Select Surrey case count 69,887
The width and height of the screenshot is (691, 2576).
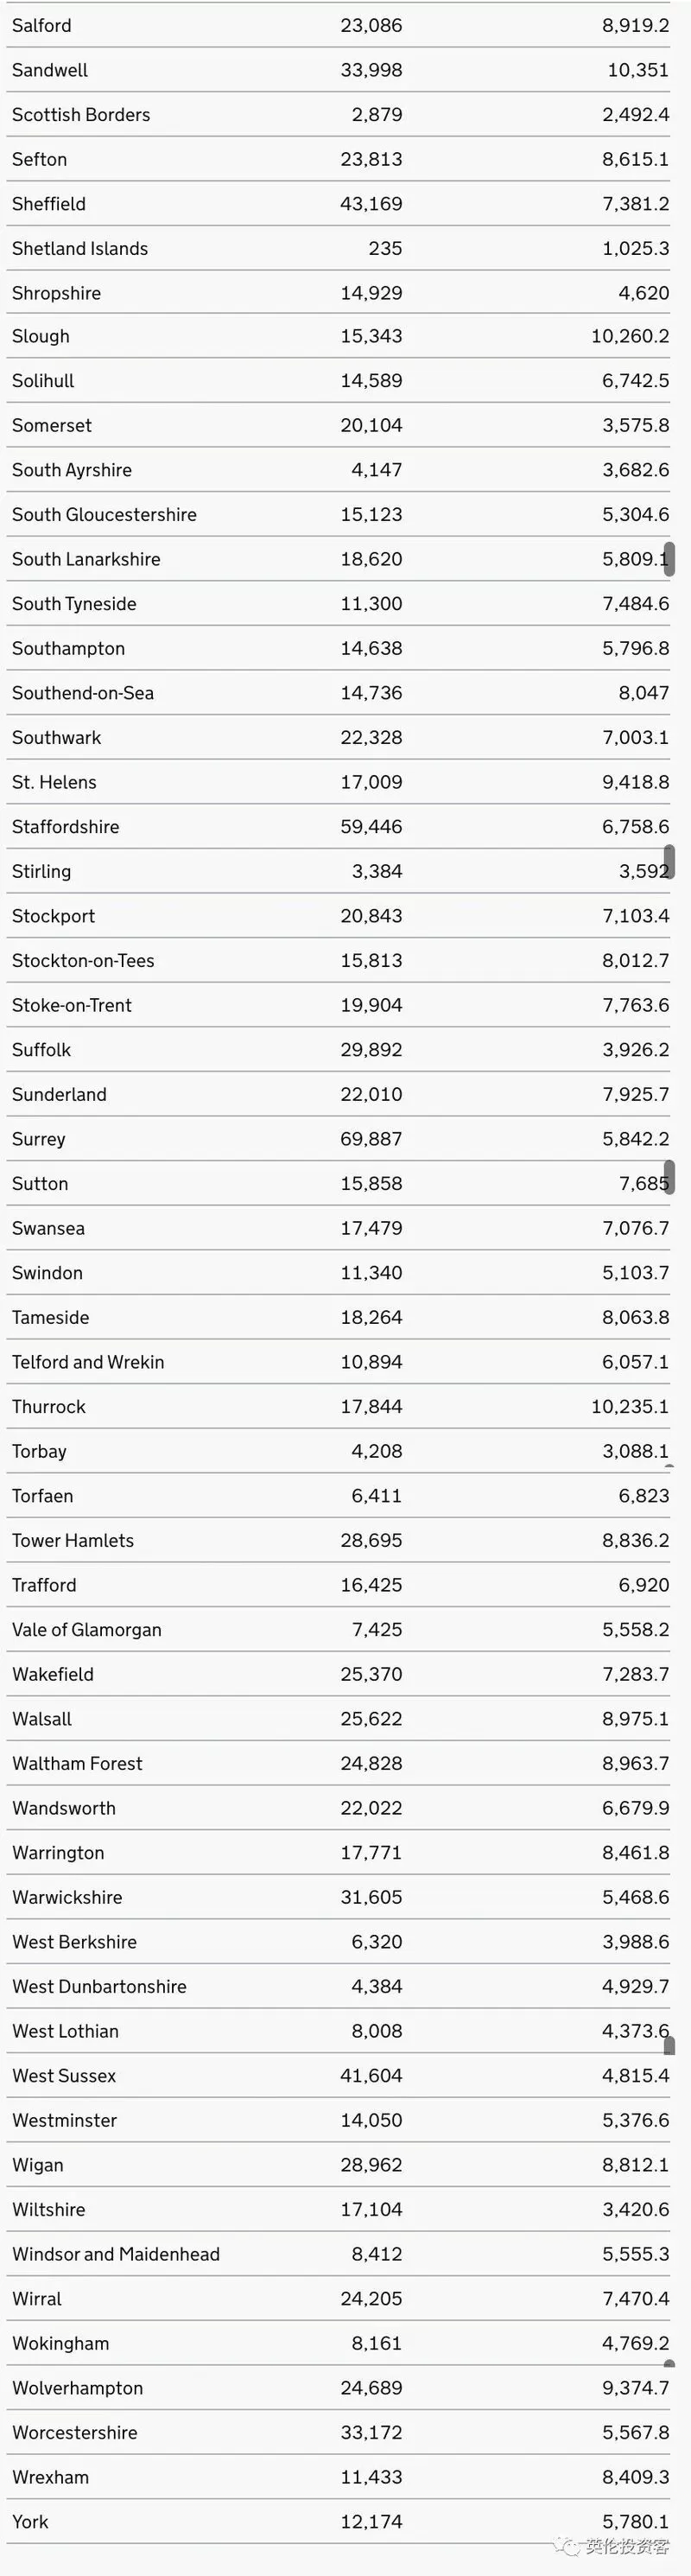tap(371, 1139)
